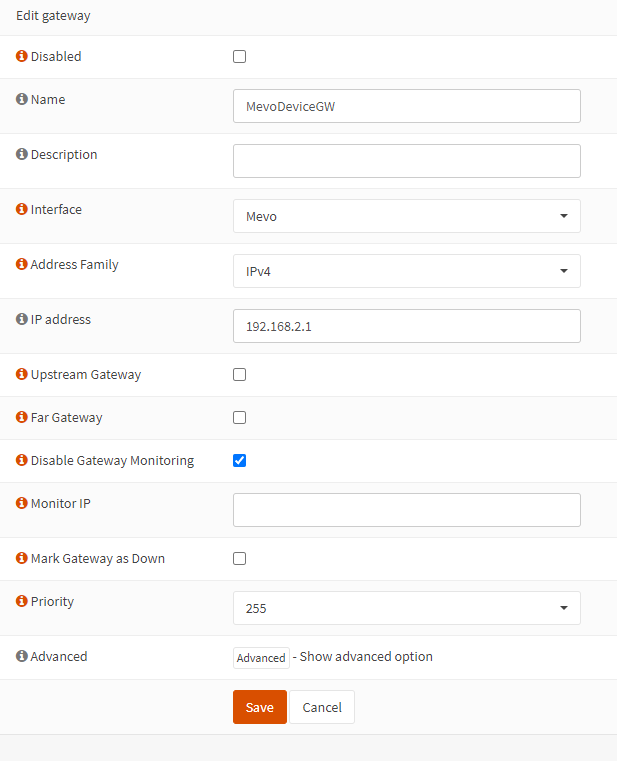
Task: Enable the Upstream Gateway checkbox
Action: pyautogui.click(x=239, y=375)
